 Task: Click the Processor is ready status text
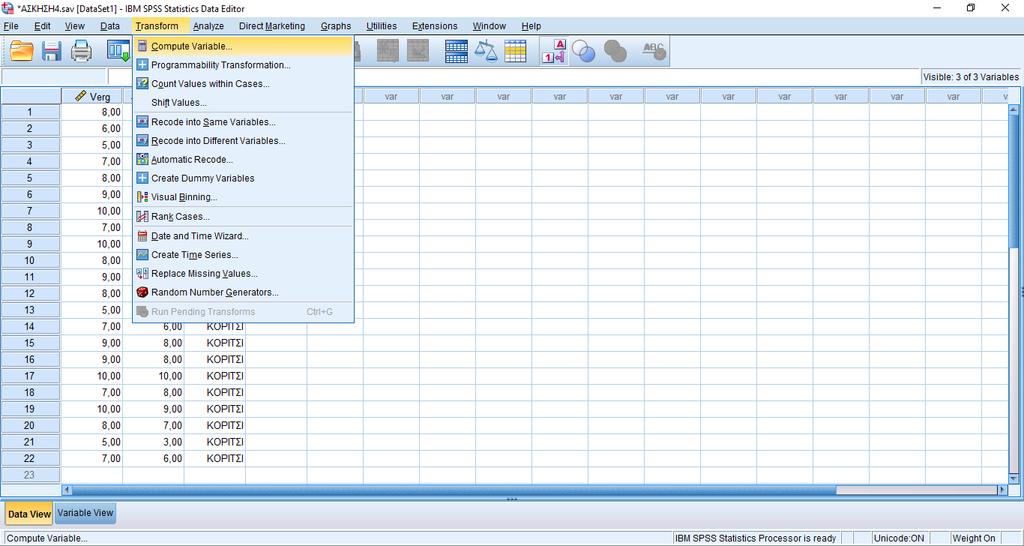click(756, 538)
